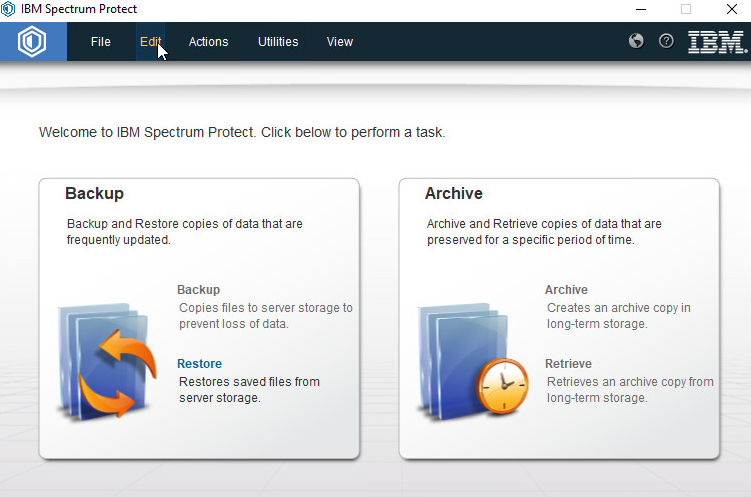Viewport: 751px width, 497px height.
Task: Open the globe language icon
Action: coord(636,41)
